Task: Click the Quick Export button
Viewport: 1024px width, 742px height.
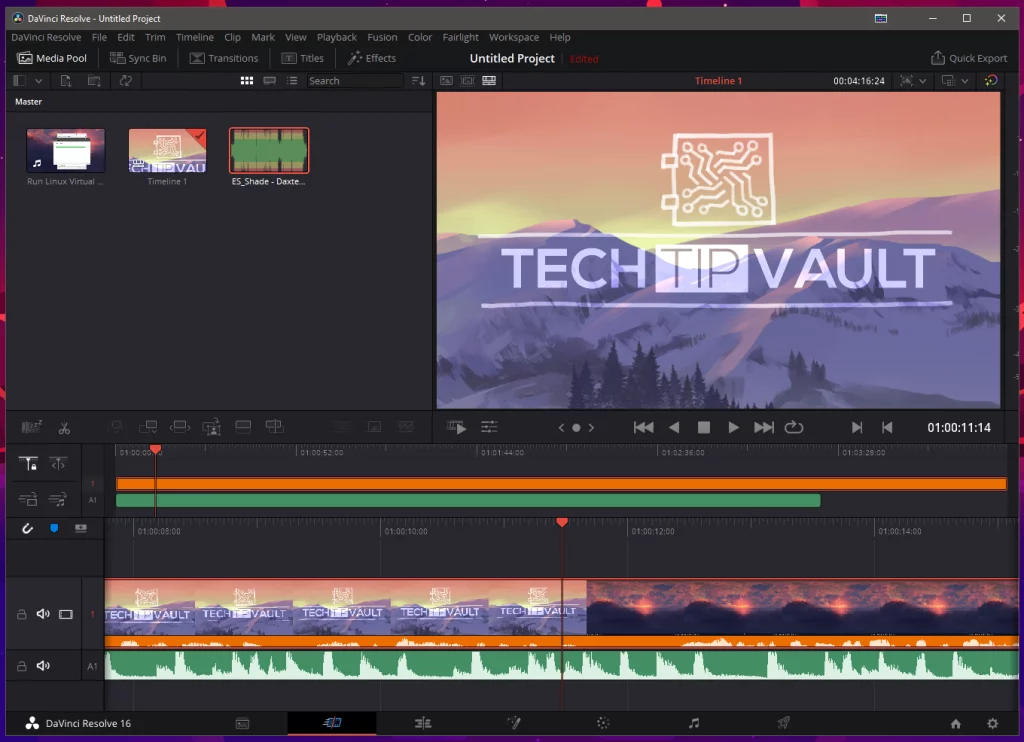Action: coord(969,58)
